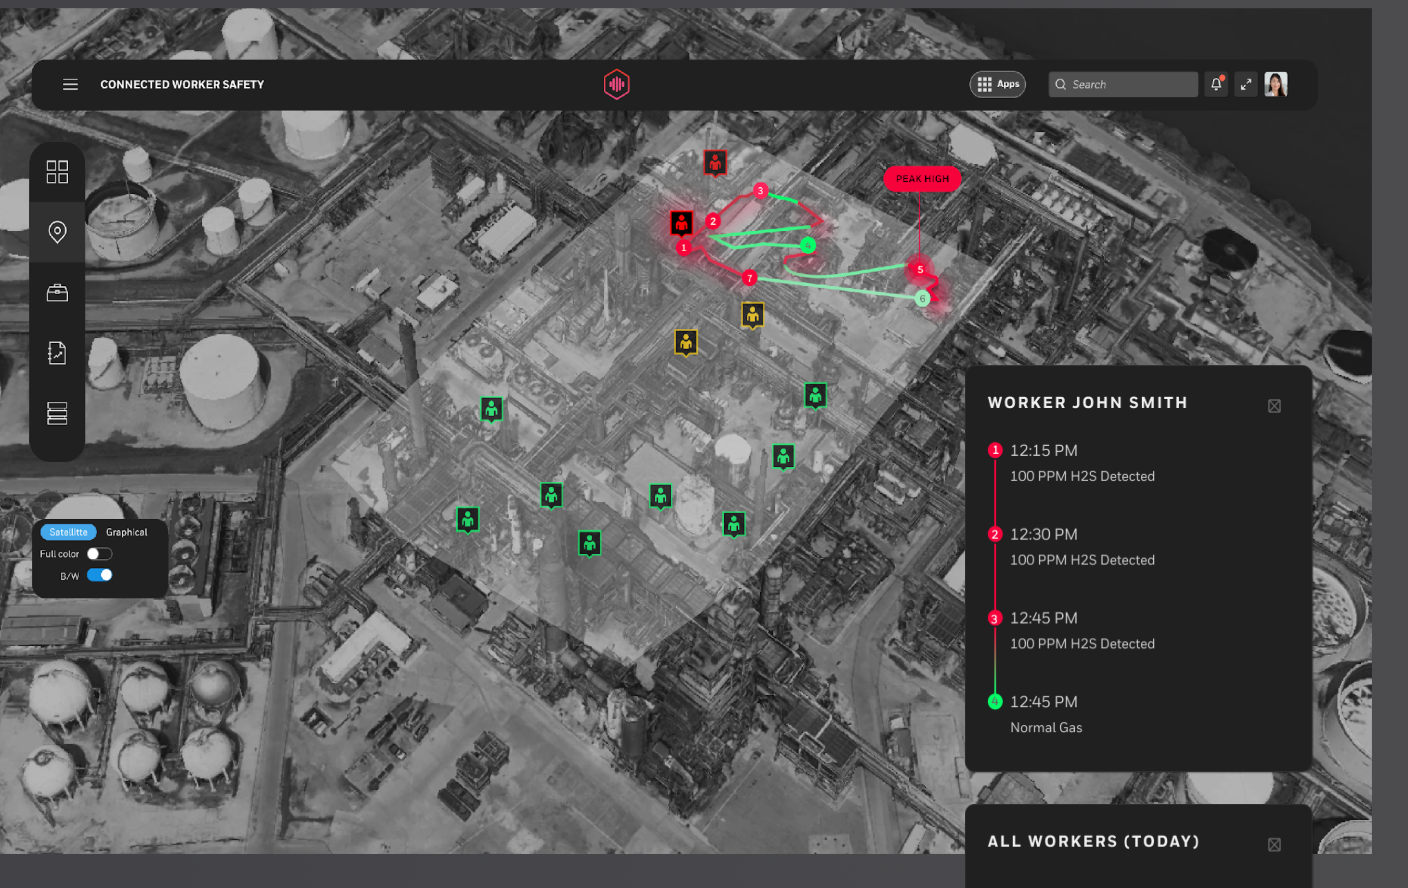This screenshot has height=888, width=1408.
Task: Click the red hexagon logo in header
Action: pos(617,84)
